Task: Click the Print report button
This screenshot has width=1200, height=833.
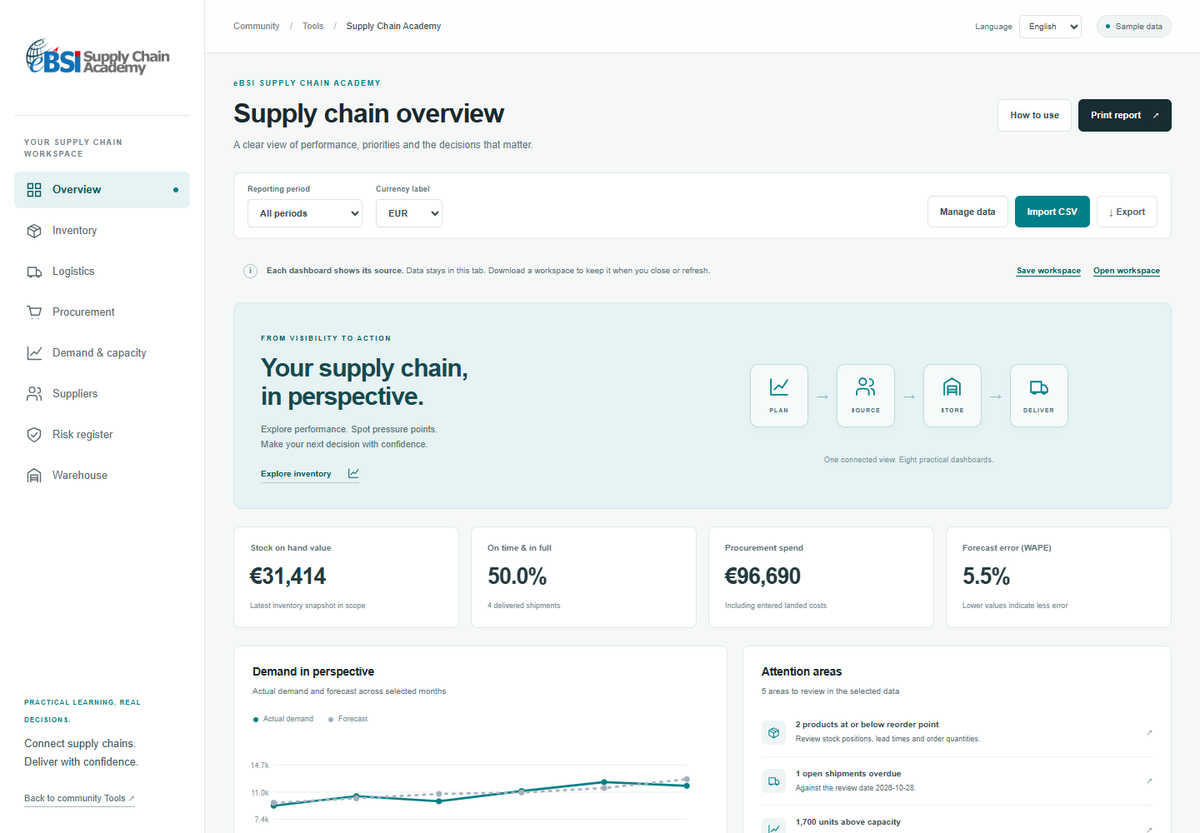Action: coord(1124,115)
